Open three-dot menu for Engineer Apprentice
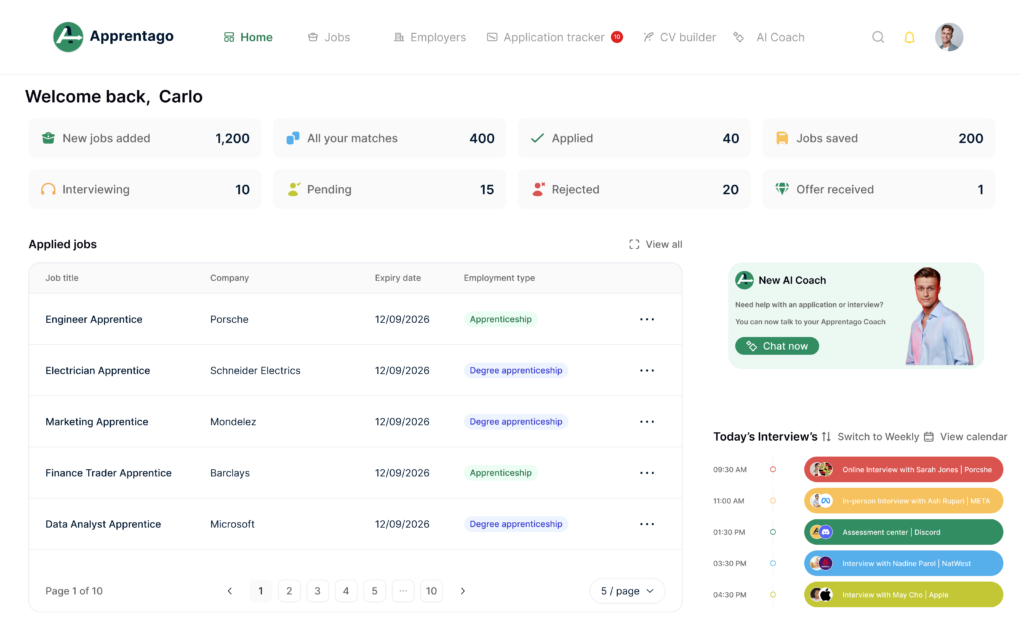1024x640 pixels. coord(647,319)
